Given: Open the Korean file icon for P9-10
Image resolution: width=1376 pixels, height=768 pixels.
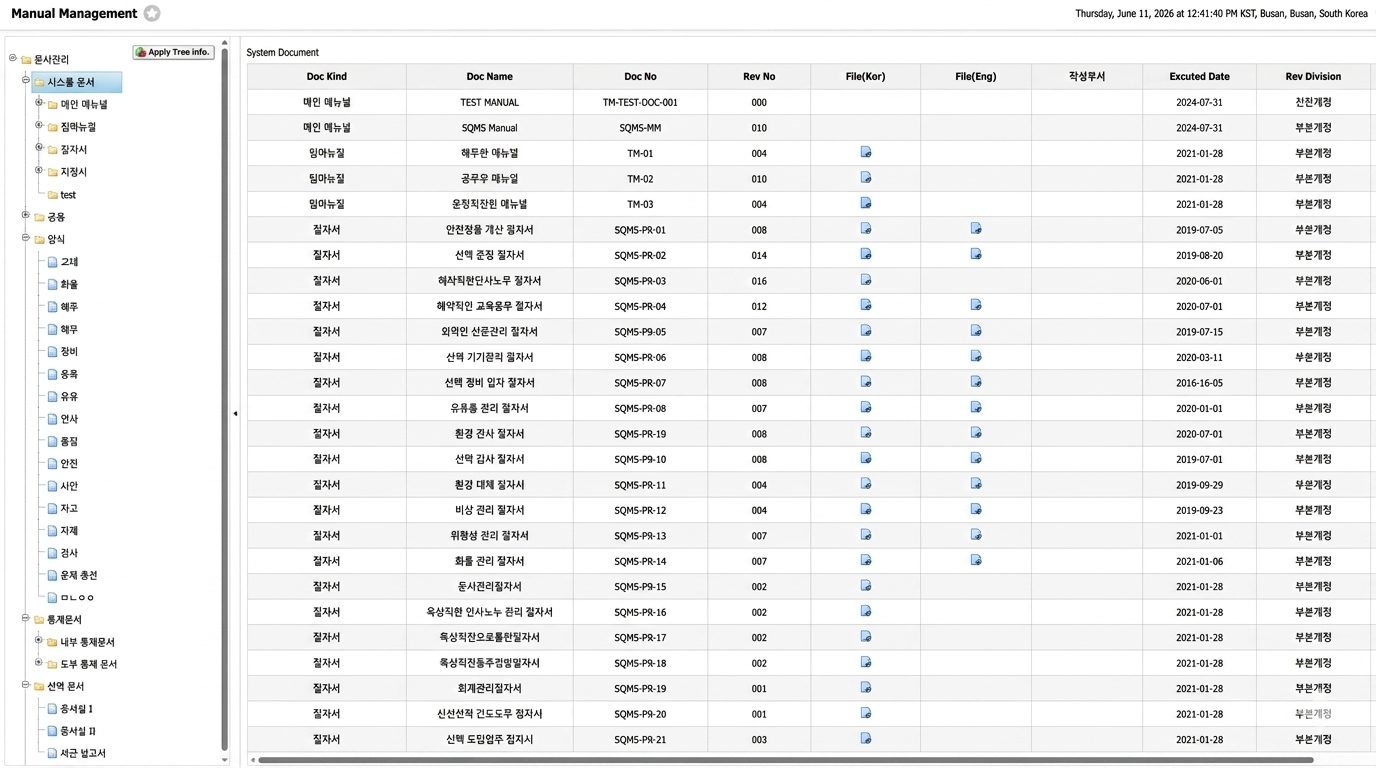Looking at the screenshot, I should tap(866, 458).
